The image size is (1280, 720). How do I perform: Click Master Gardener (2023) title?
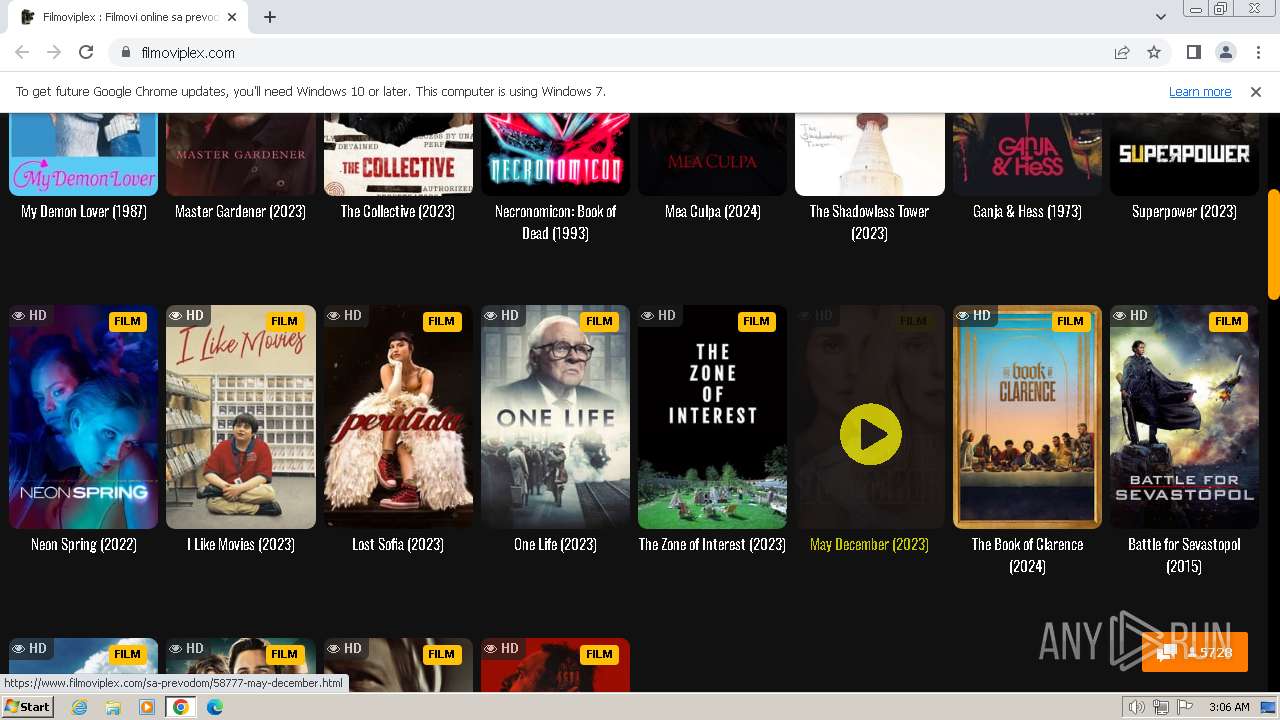pyautogui.click(x=240, y=211)
